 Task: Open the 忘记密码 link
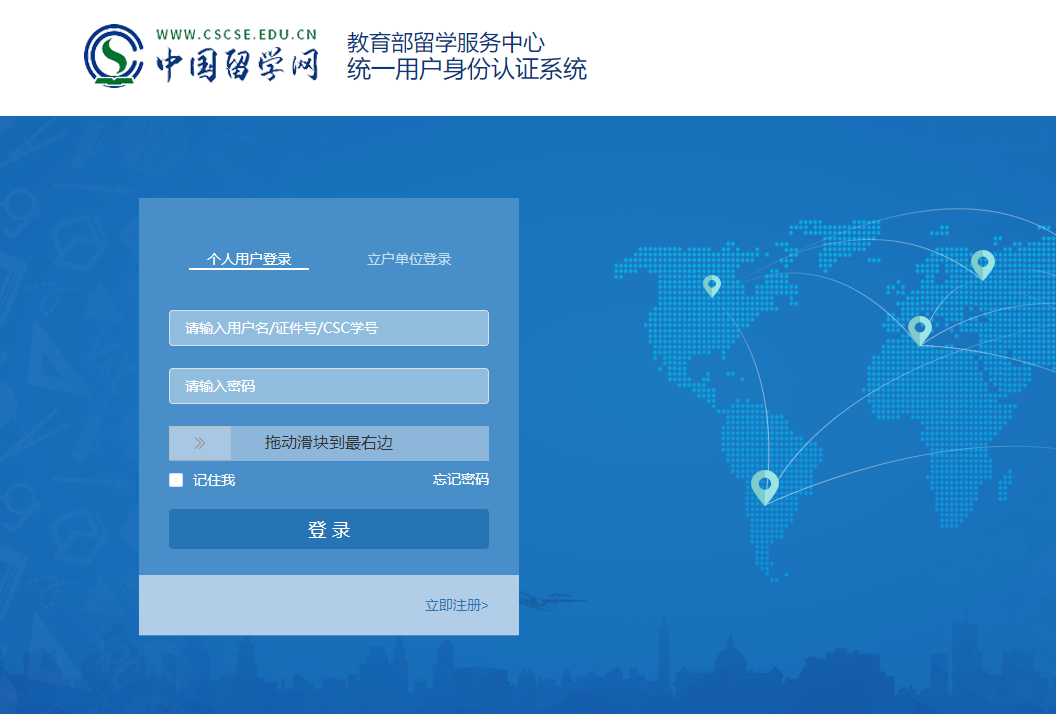point(461,479)
